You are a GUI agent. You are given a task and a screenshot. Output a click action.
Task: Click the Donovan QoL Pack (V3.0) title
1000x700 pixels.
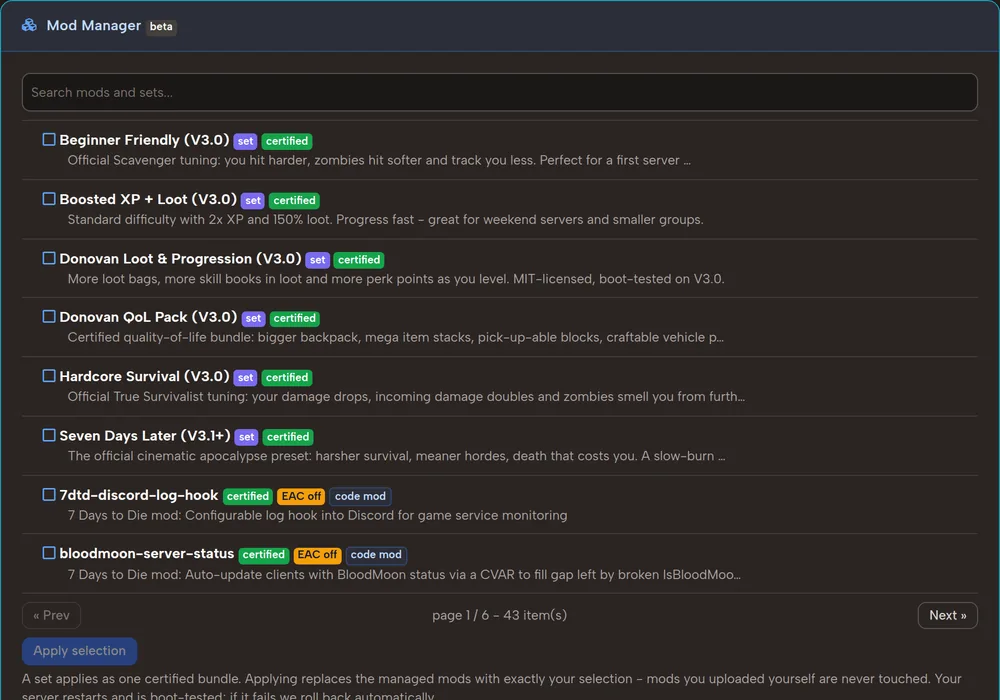click(x=148, y=317)
